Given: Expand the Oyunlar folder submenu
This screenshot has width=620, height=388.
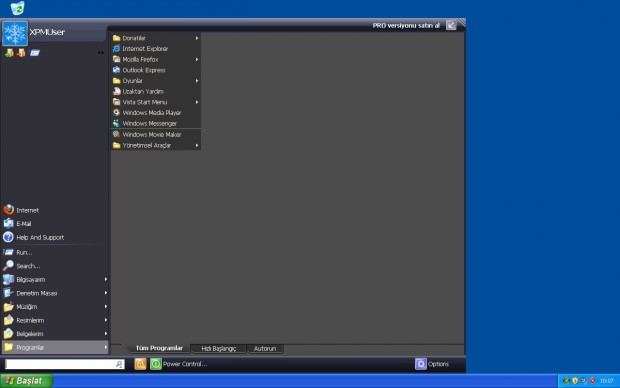Looking at the screenshot, I should (x=156, y=81).
